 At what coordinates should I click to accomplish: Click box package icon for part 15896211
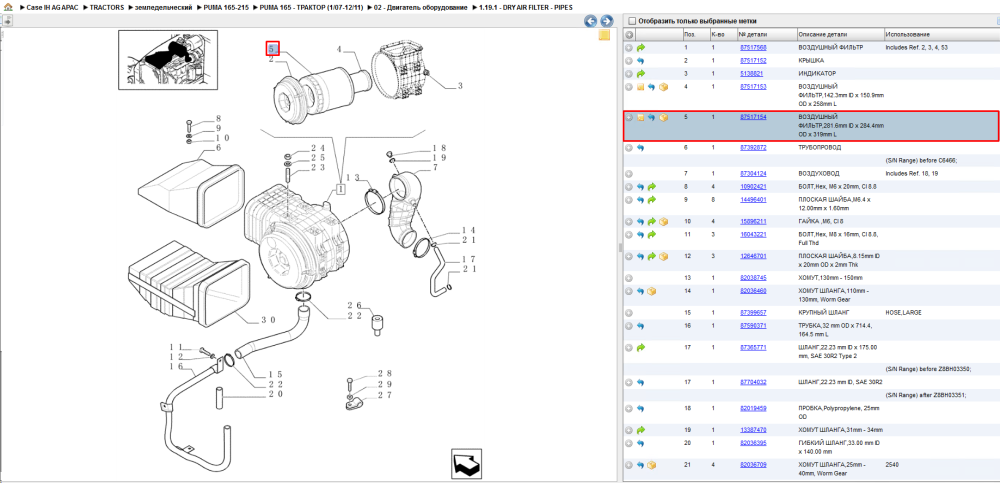click(663, 221)
